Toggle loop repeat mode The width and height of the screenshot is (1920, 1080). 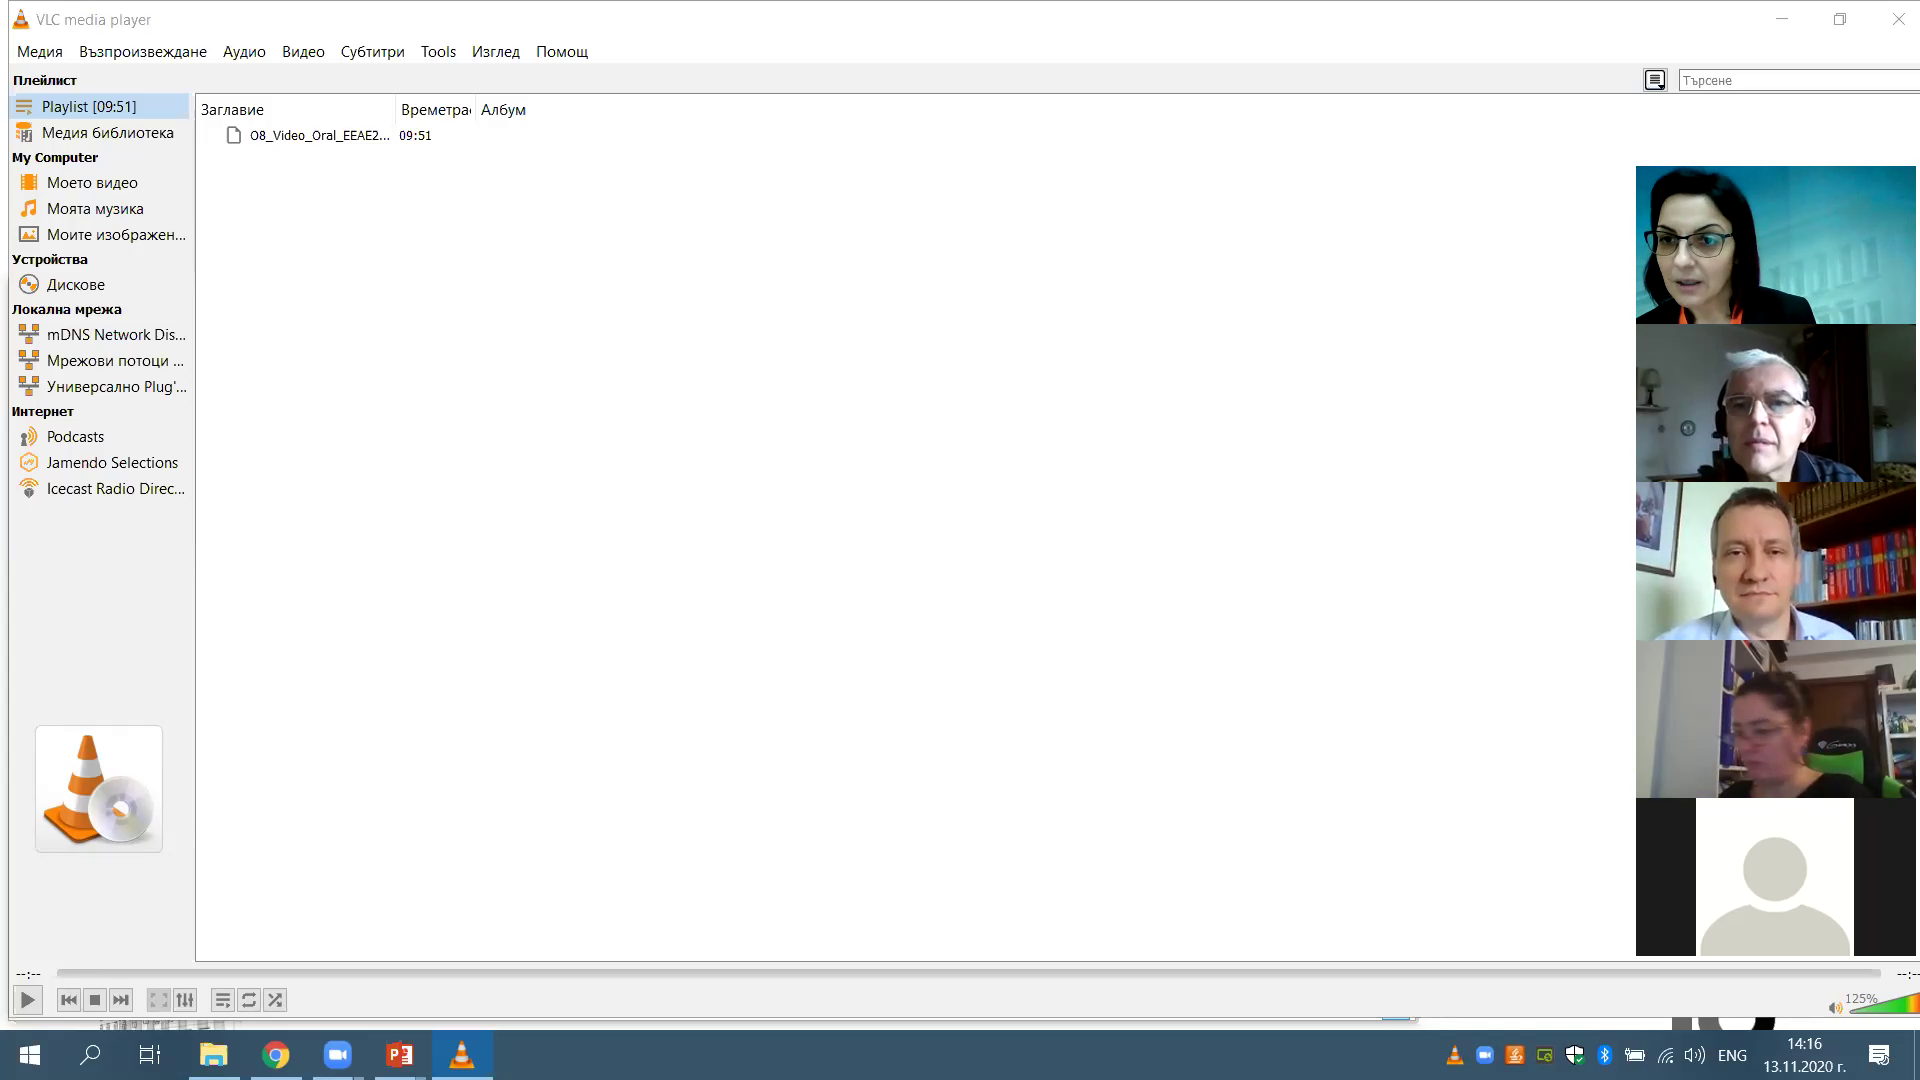[x=249, y=1000]
